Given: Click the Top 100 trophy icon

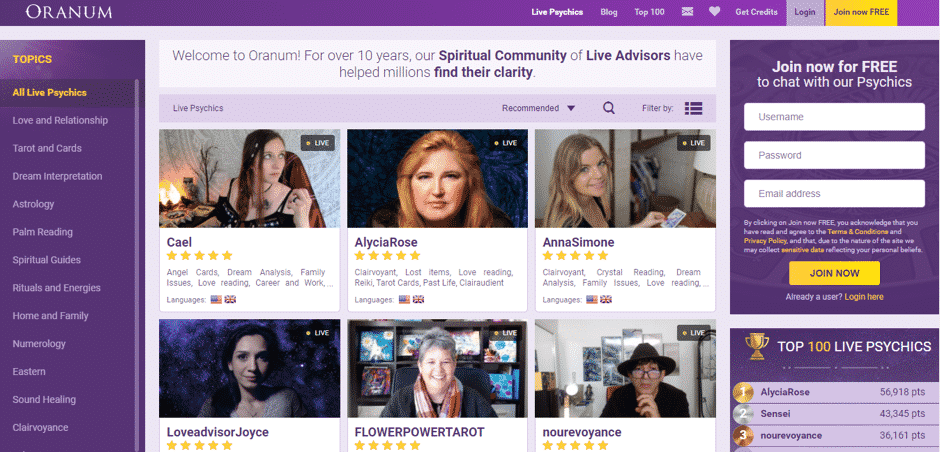Looking at the screenshot, I should point(757,345).
